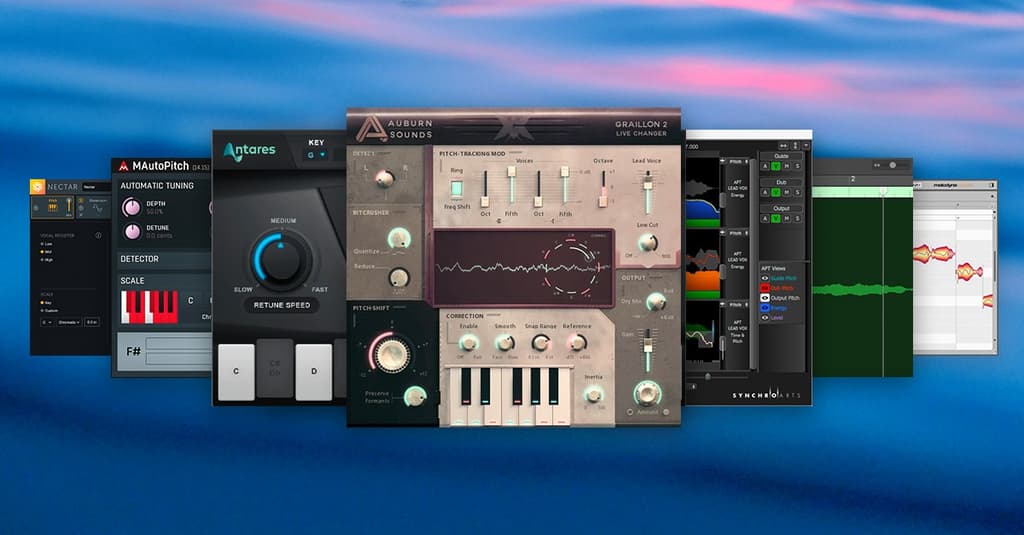
Task: Open the Synchro Arts top-right dropdown arrow
Action: (806, 146)
